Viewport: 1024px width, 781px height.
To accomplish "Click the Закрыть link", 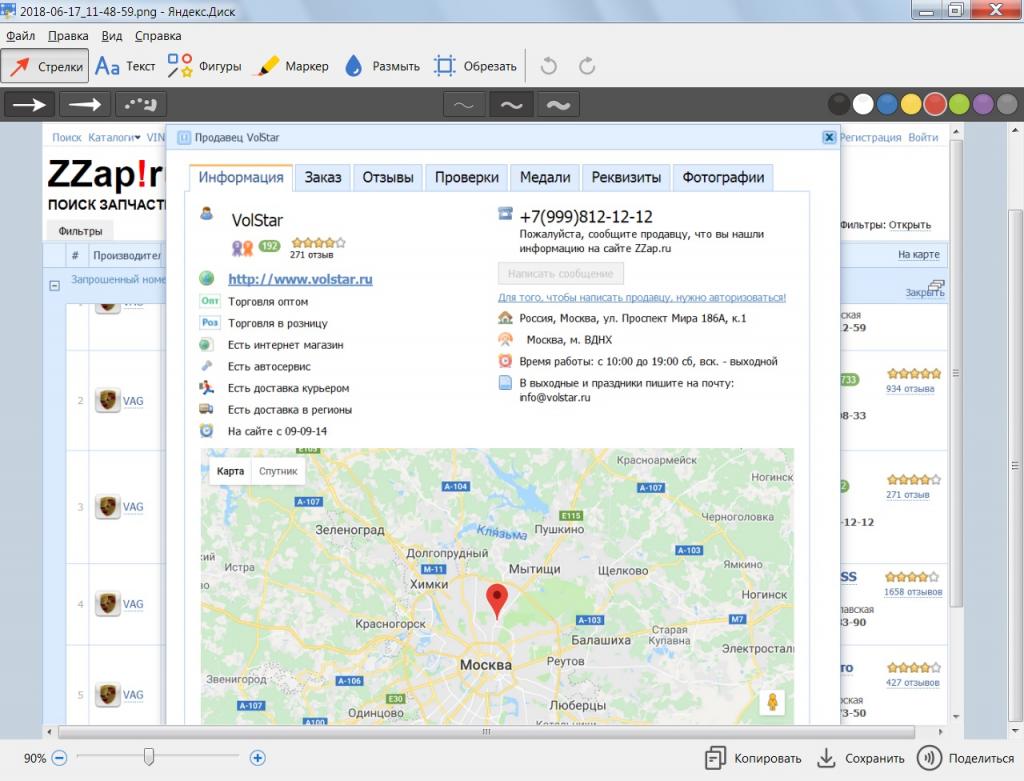I will [924, 293].
